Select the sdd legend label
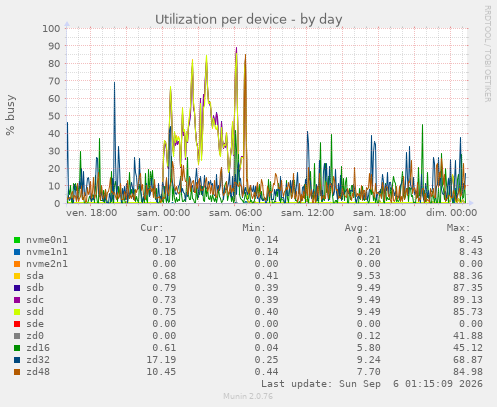 35,312
